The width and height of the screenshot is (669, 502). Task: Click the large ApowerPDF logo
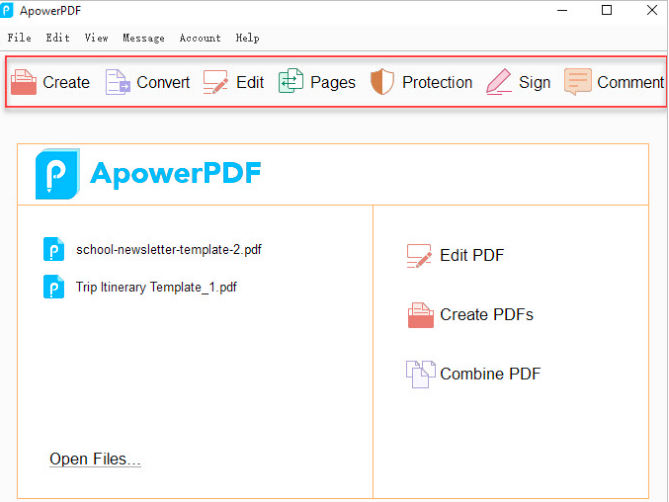[x=58, y=174]
